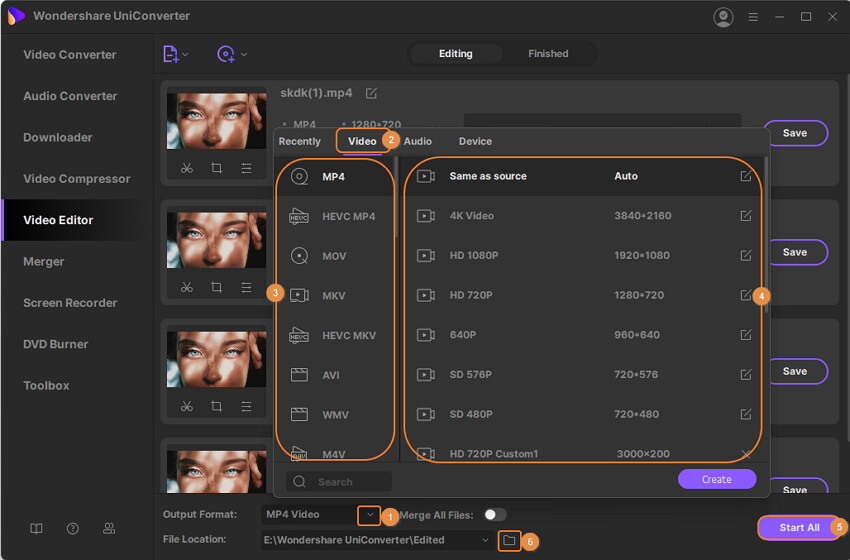Expand the File Location path dropdown
Screen dimensions: 850x560
pos(486,540)
